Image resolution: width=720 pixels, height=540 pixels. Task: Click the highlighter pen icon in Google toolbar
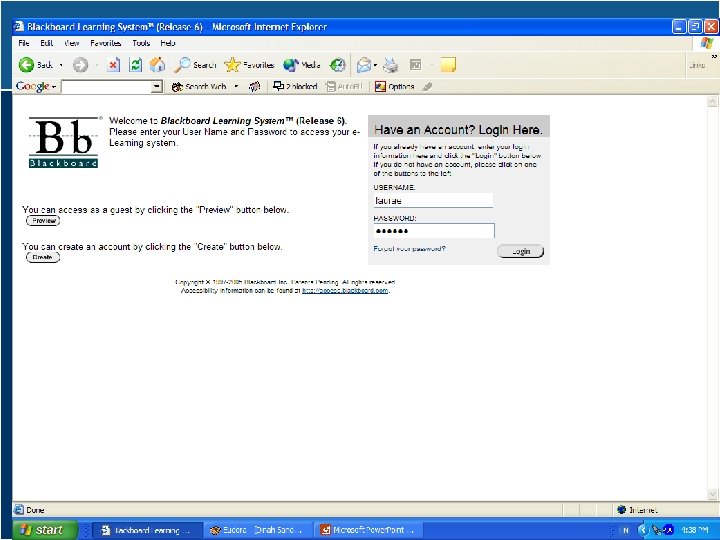coord(427,86)
